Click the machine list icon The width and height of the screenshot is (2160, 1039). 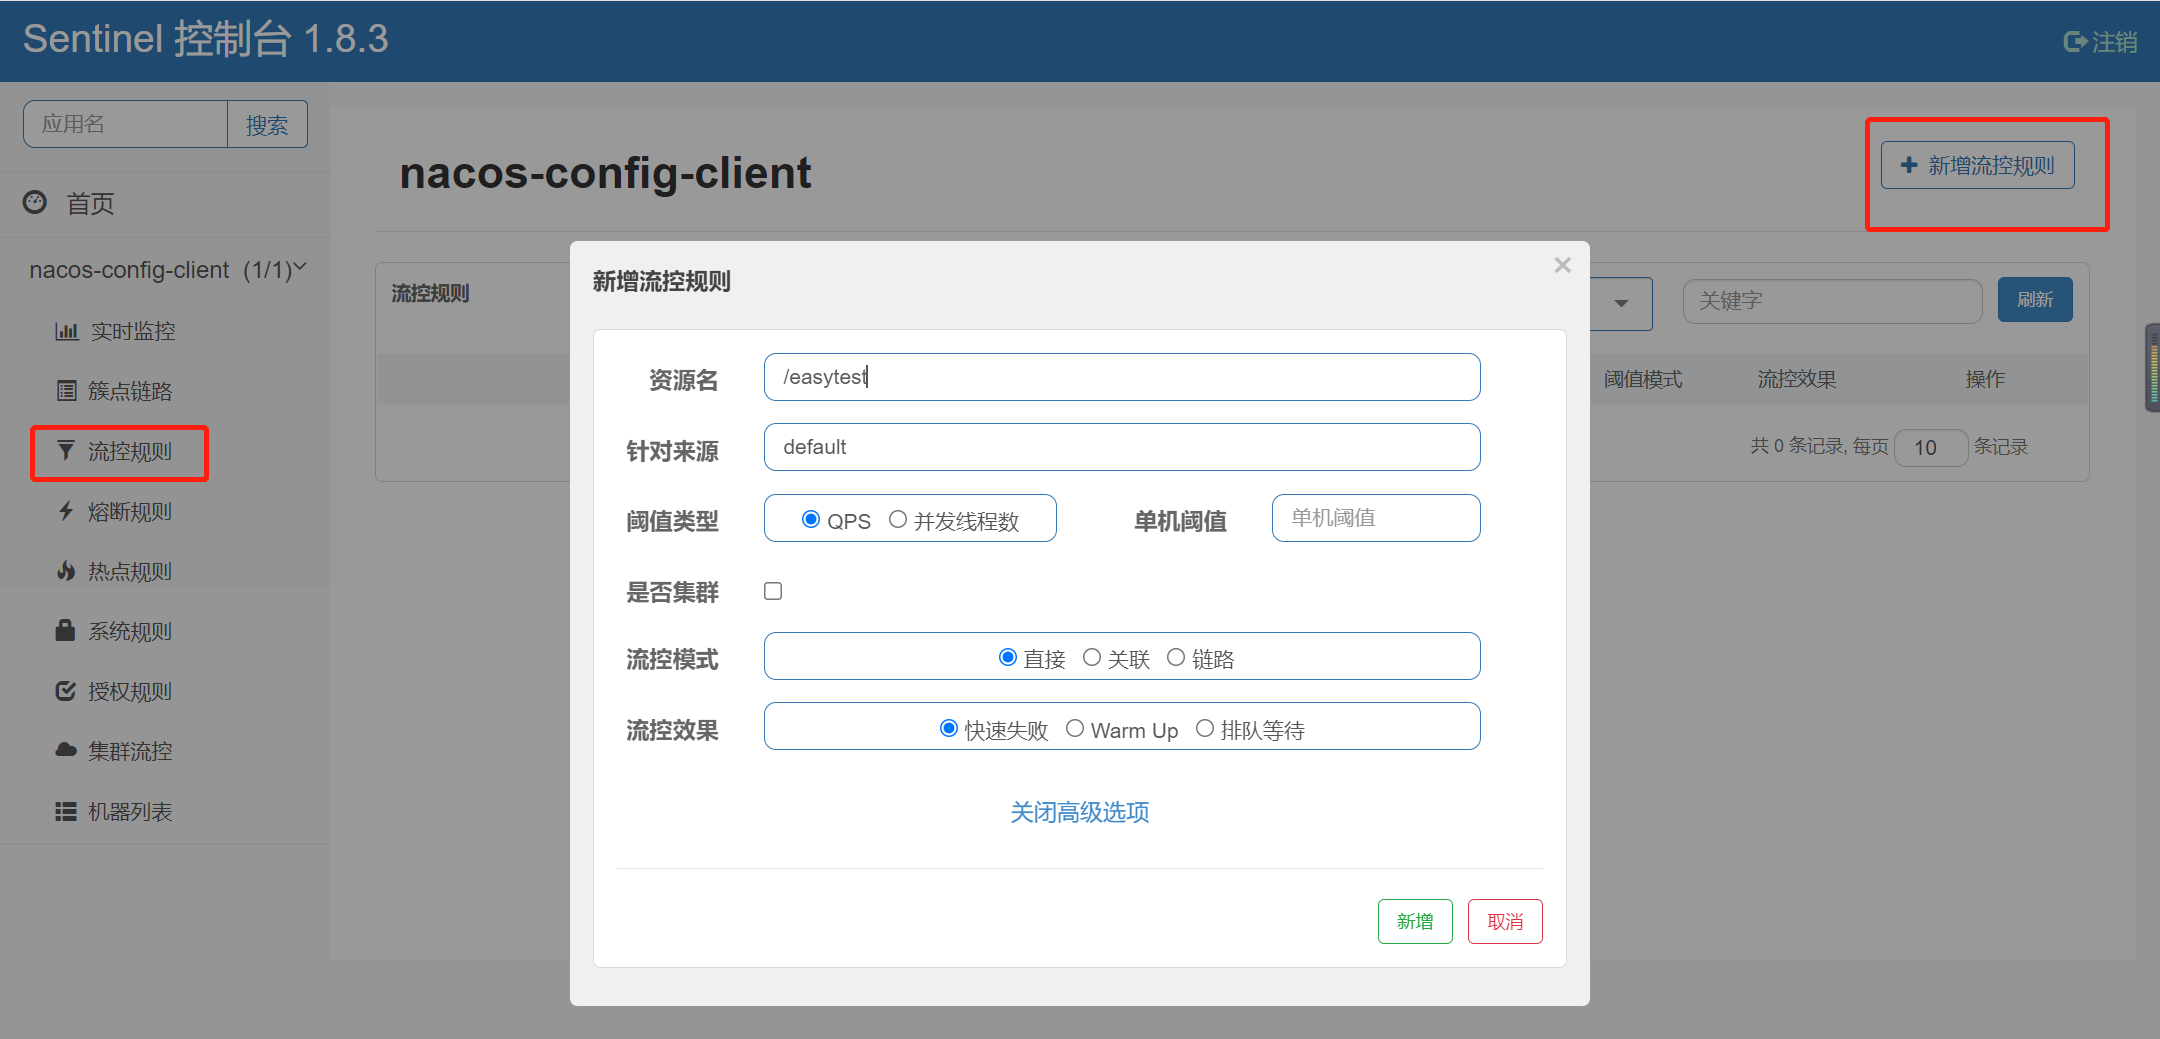click(x=66, y=811)
